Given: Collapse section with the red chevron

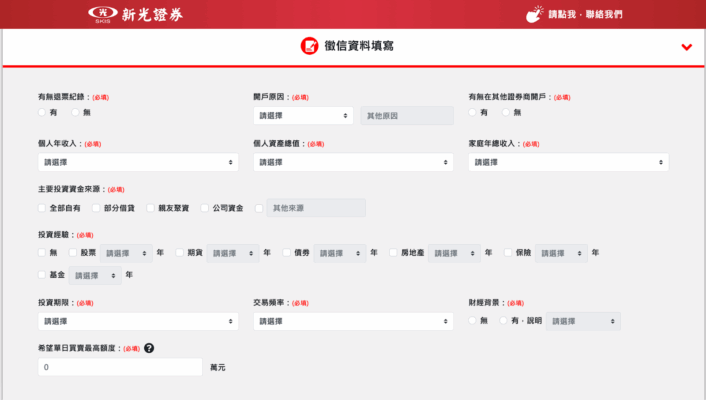Looking at the screenshot, I should coord(687,47).
